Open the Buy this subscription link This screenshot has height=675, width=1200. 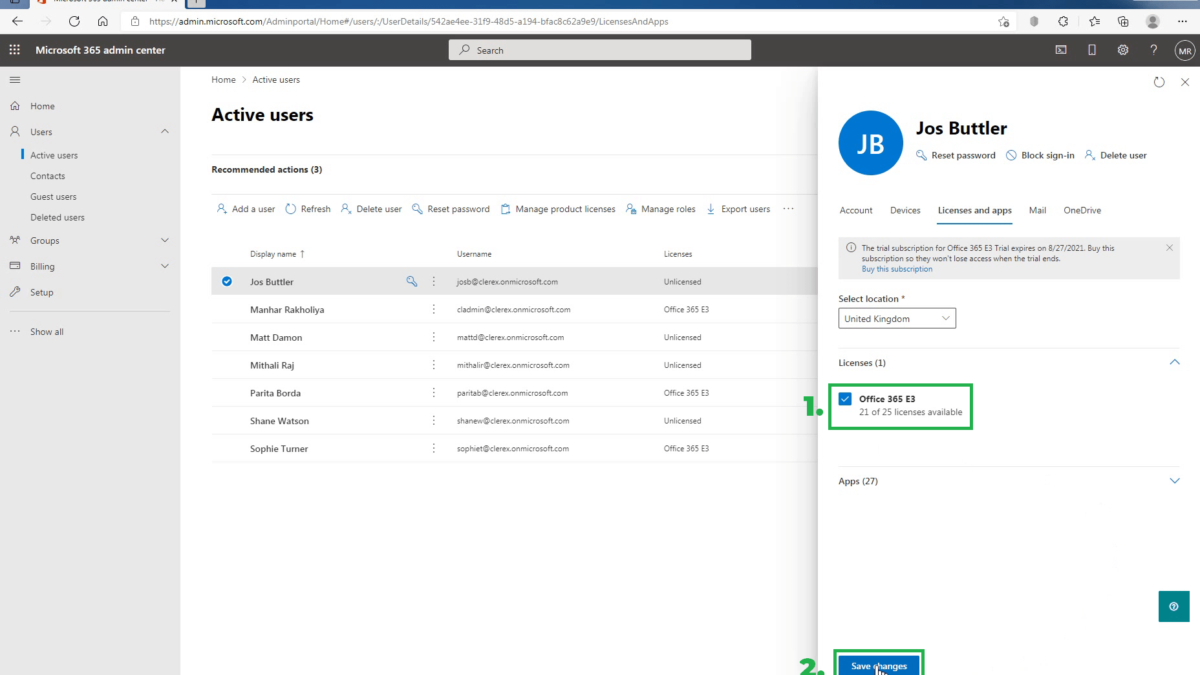[x=897, y=269]
